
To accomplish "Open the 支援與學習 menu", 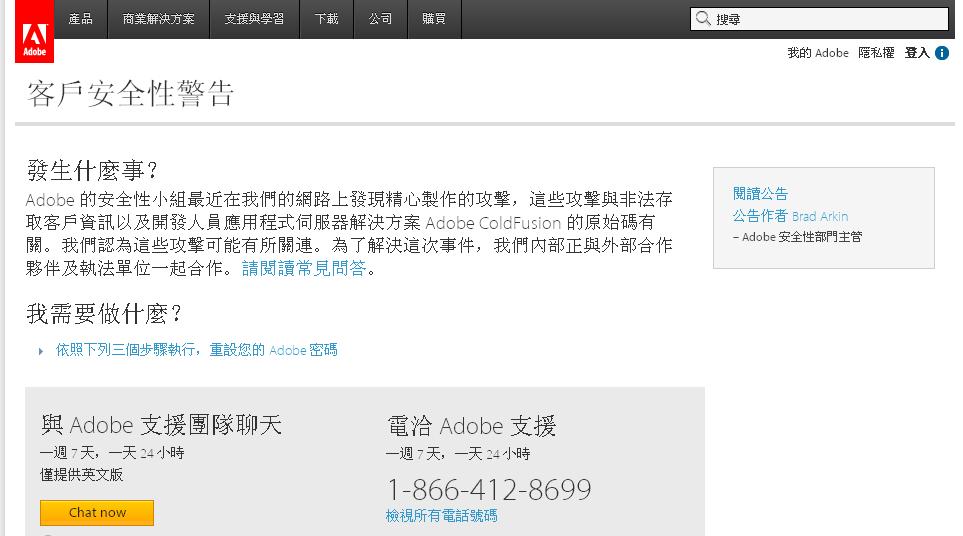I will [254, 19].
